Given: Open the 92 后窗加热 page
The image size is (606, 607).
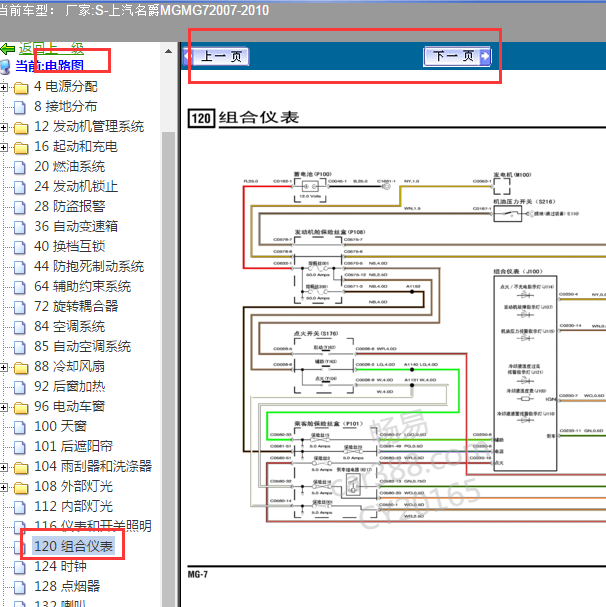Looking at the screenshot, I should coord(69,386).
